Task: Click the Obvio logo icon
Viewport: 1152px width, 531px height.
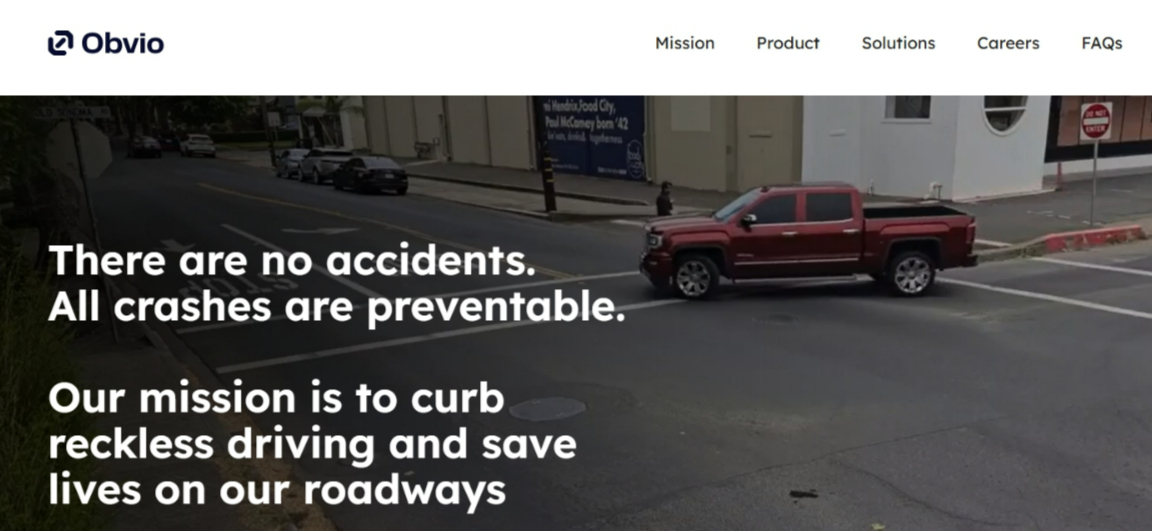Action: click(x=60, y=43)
